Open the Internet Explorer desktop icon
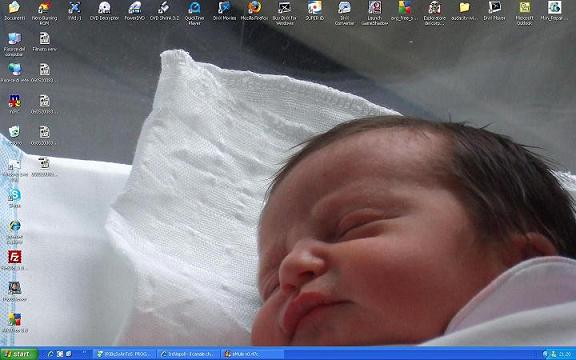This screenshot has width=576, height=360. (15, 232)
